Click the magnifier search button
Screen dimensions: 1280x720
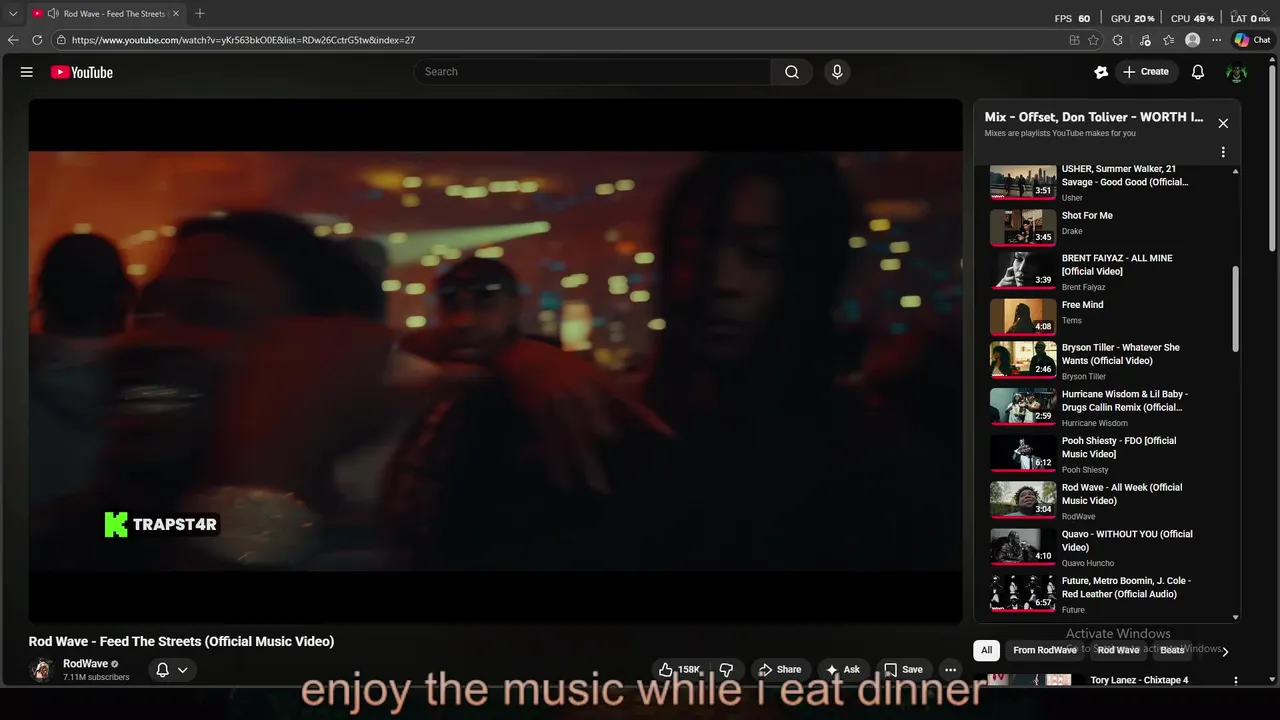tap(792, 72)
